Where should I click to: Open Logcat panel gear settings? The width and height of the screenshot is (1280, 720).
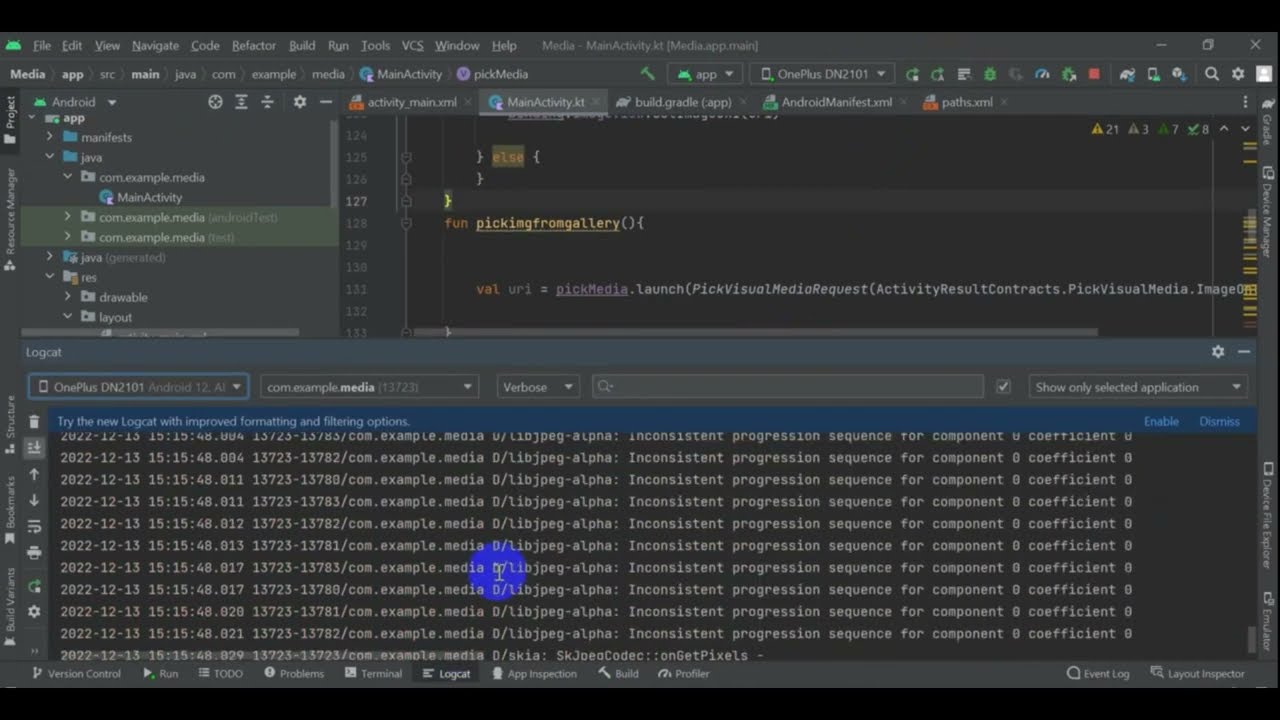pyautogui.click(x=1218, y=352)
